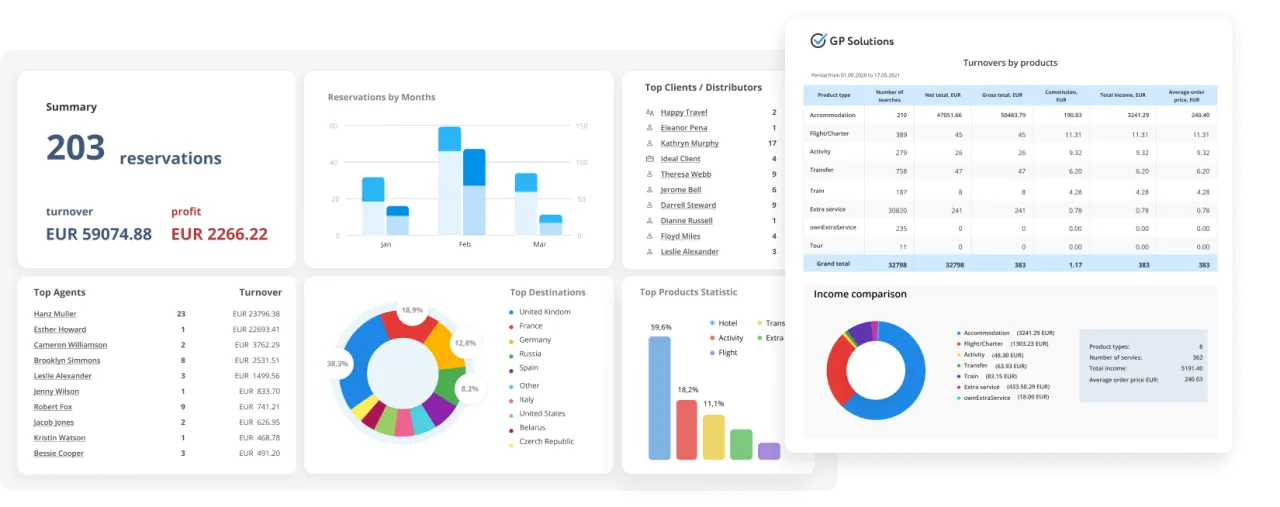Open the Cameron Williamson agent link

click(x=70, y=345)
